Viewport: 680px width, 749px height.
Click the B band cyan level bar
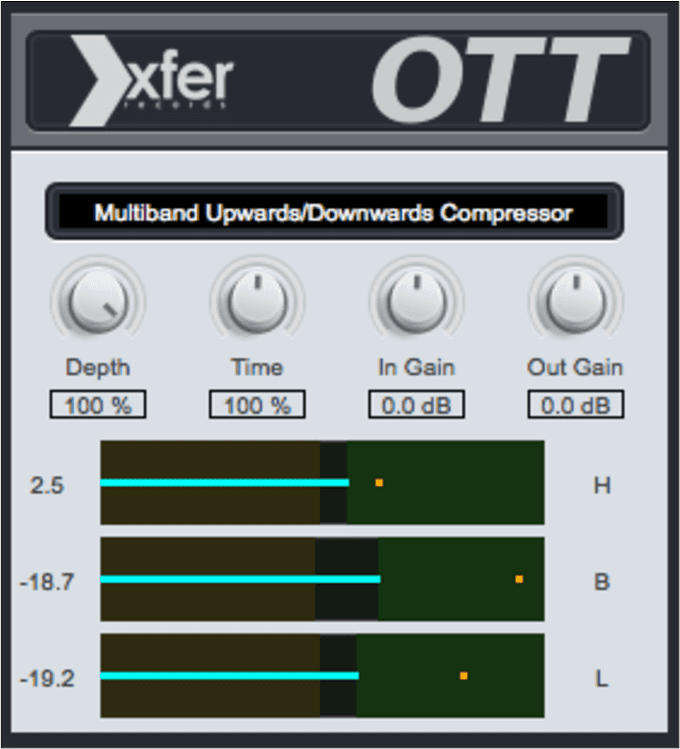[240, 579]
